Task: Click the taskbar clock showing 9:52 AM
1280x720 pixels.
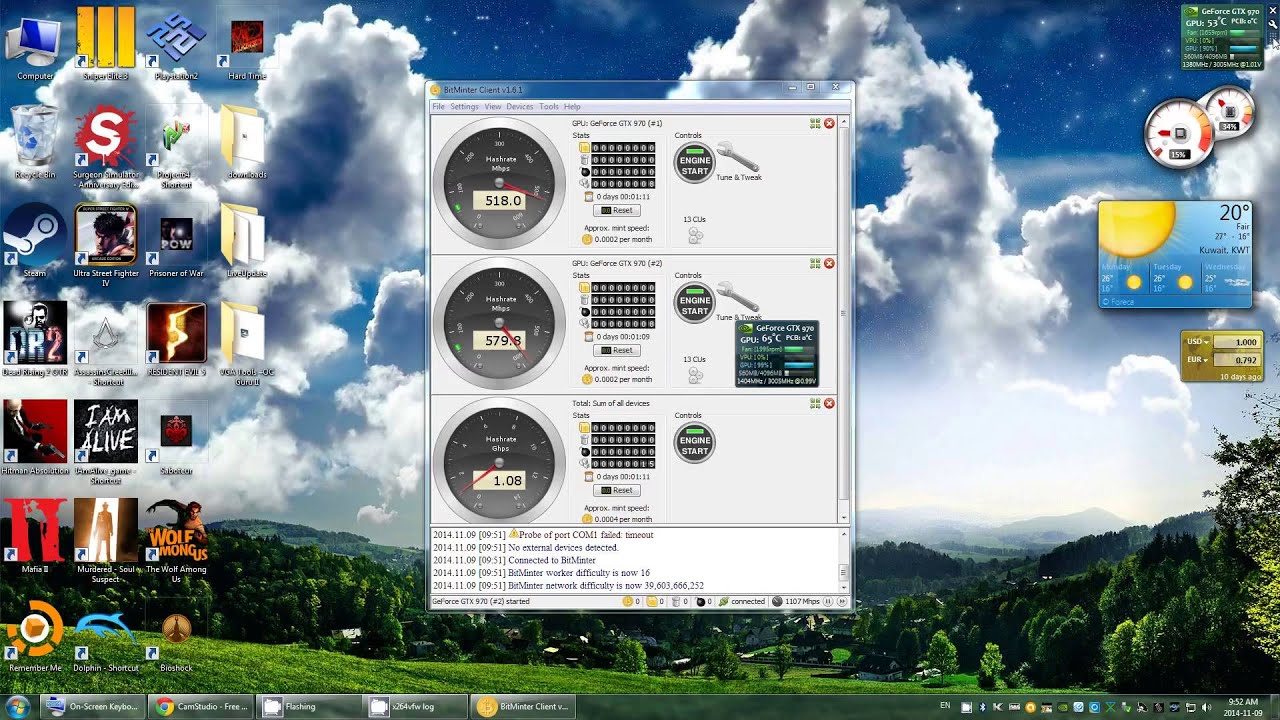Action: [1241, 707]
